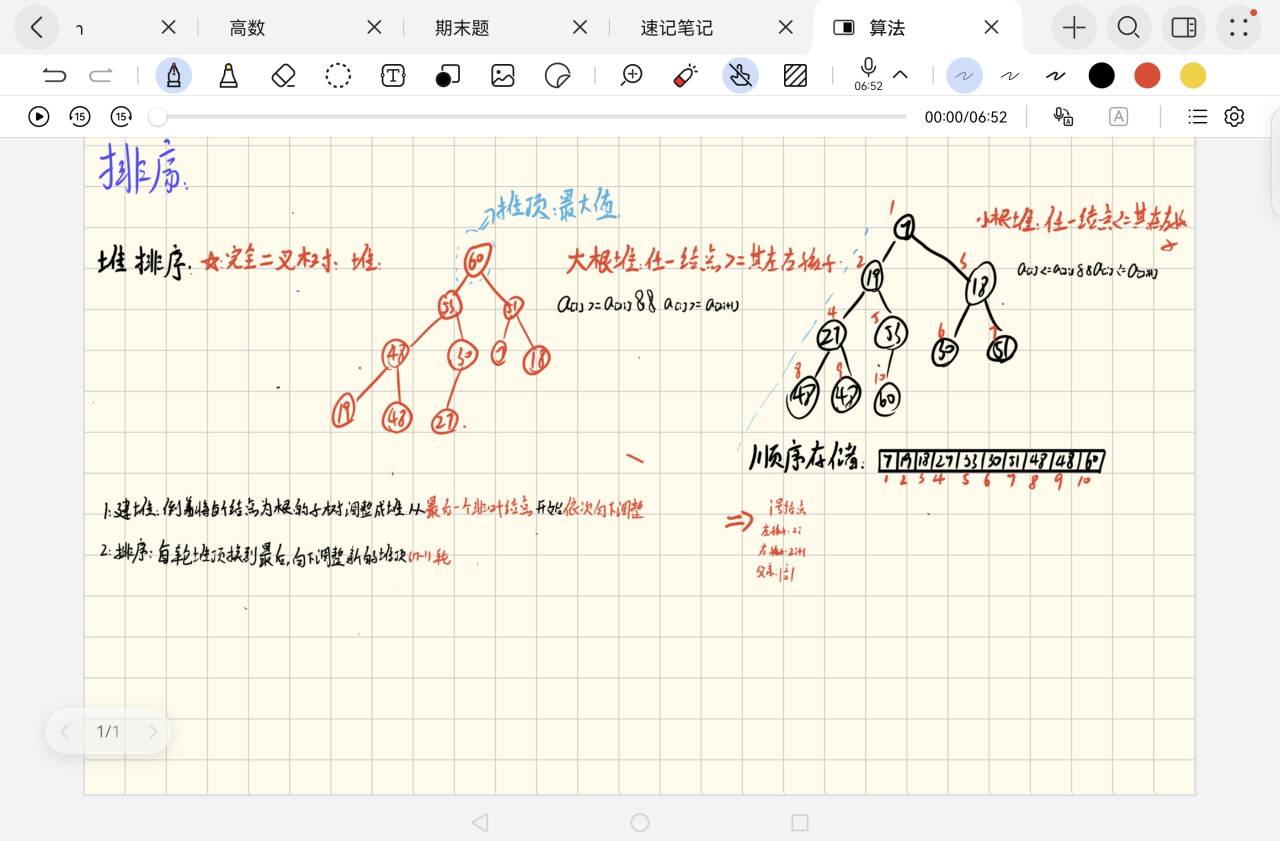Screen dimensions: 1280x841
Task: Open the recording list icon
Action: coord(1198,117)
